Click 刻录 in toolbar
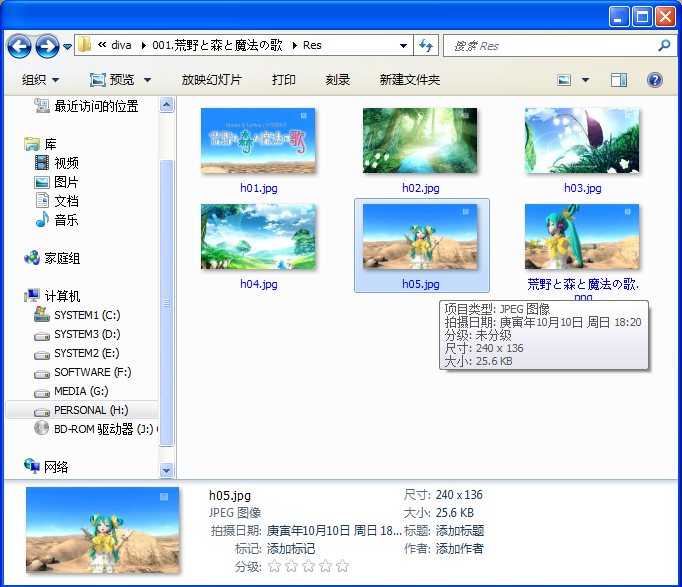Screen dimensions: 682x587 coord(338,80)
